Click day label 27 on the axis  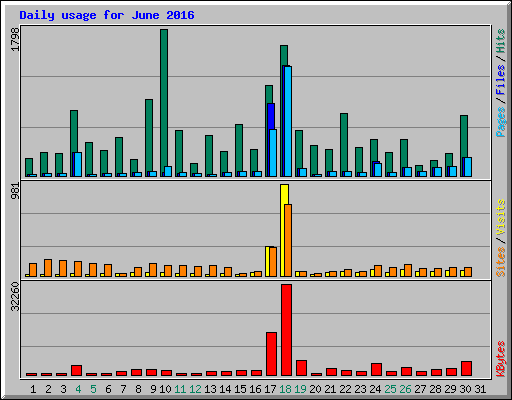(420, 389)
